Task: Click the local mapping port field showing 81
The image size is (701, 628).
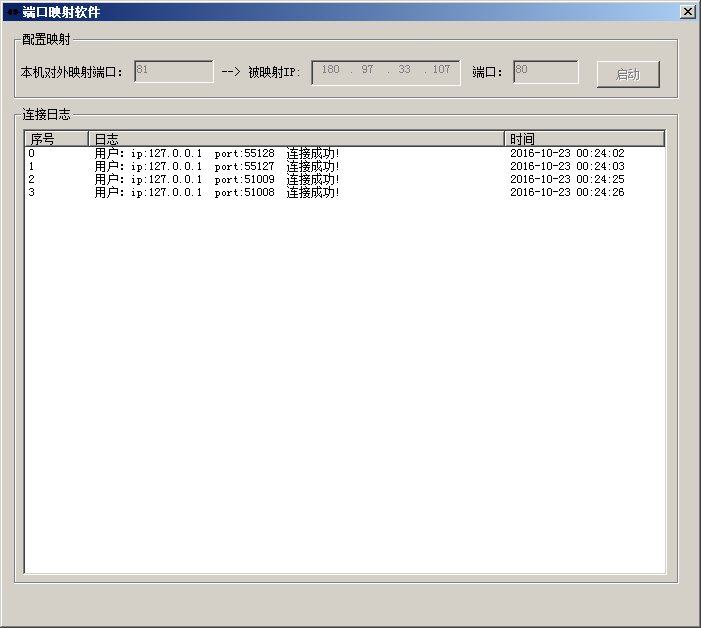Action: [173, 71]
